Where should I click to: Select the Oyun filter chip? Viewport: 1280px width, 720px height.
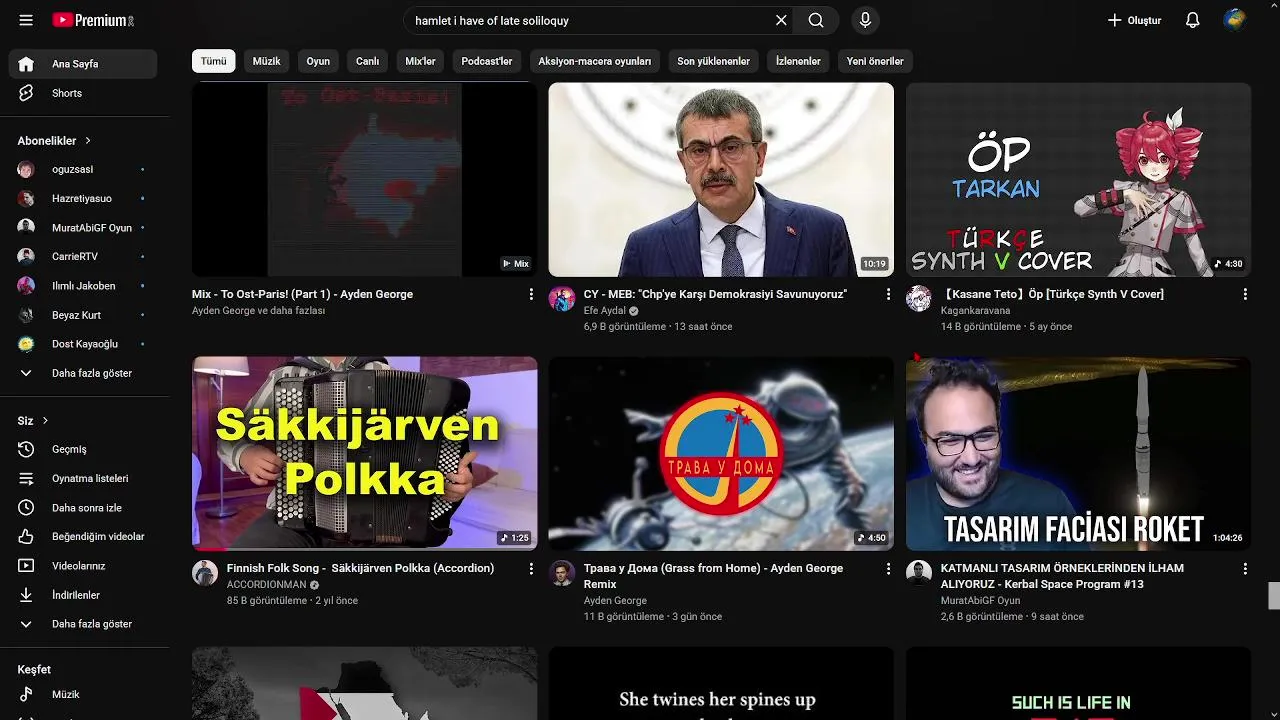point(318,61)
